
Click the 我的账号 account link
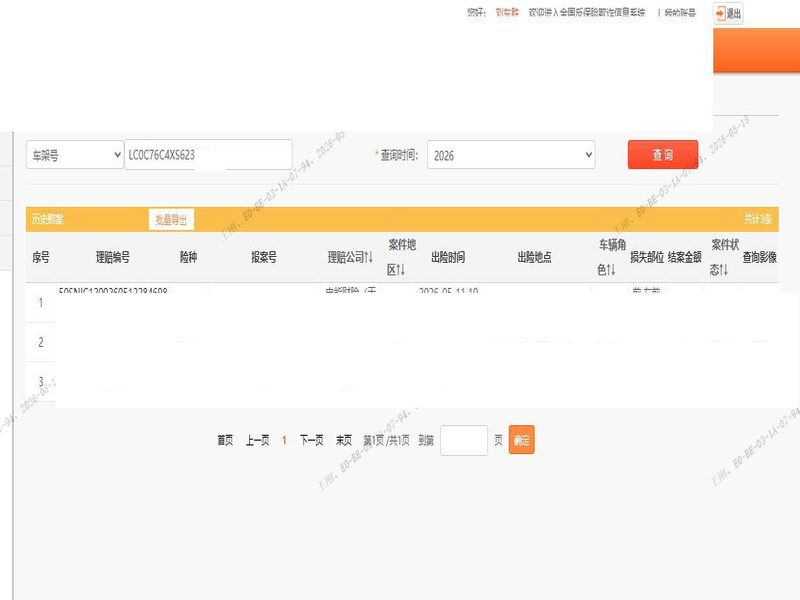(x=681, y=13)
